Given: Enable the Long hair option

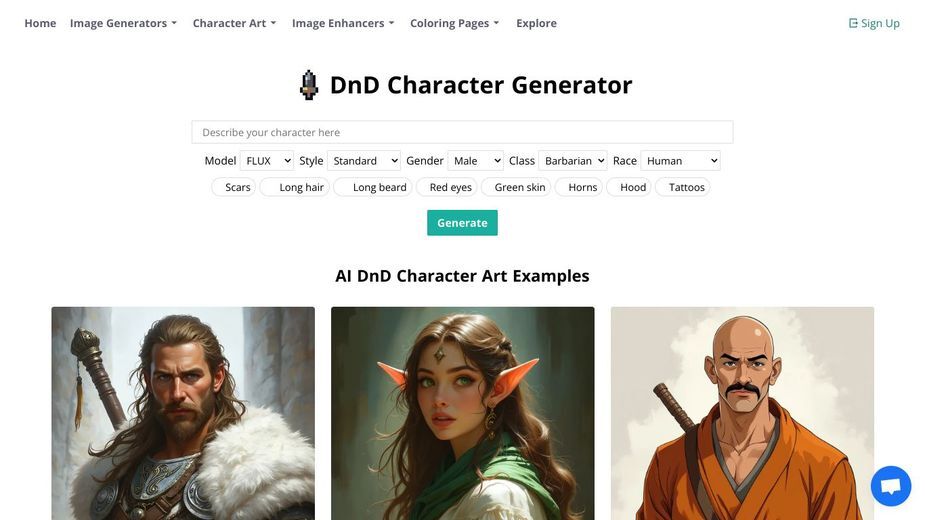Looking at the screenshot, I should 294,187.
